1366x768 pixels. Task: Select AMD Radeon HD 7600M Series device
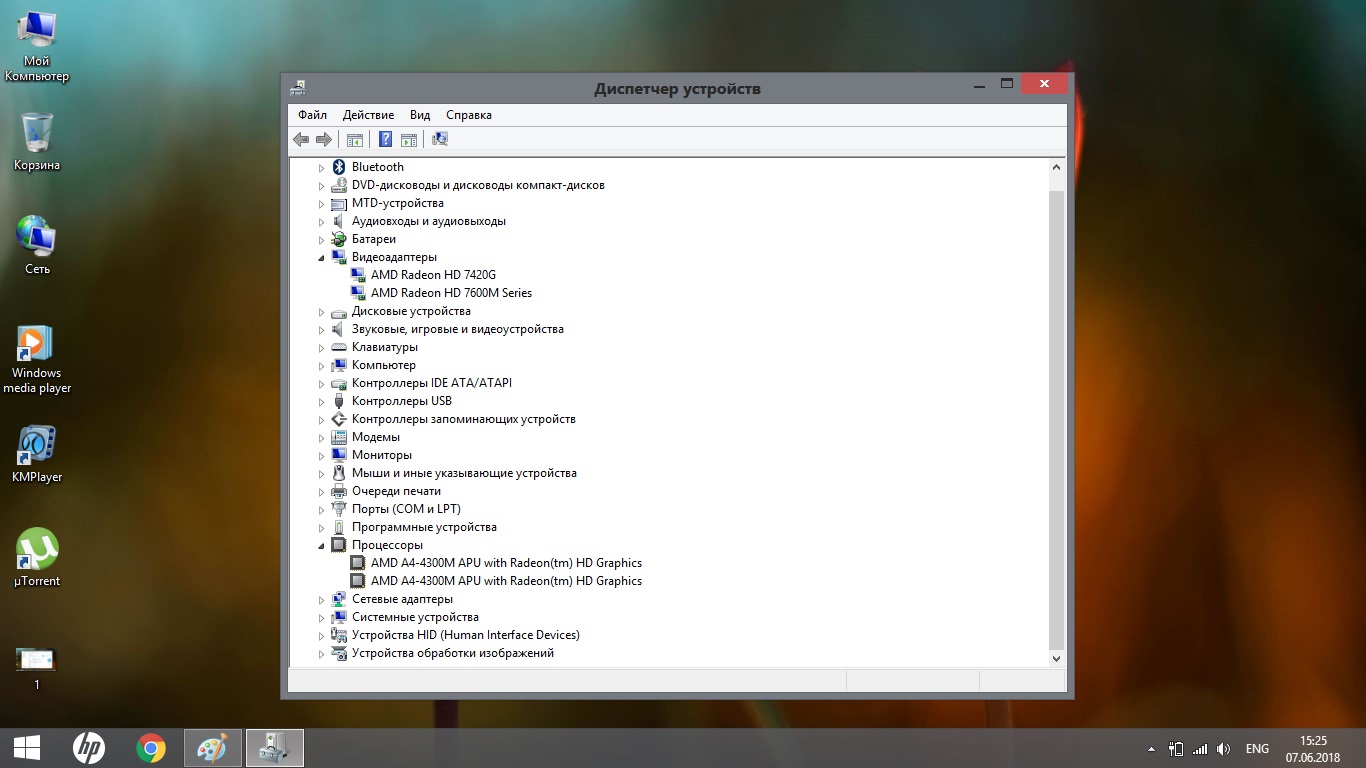click(x=451, y=293)
